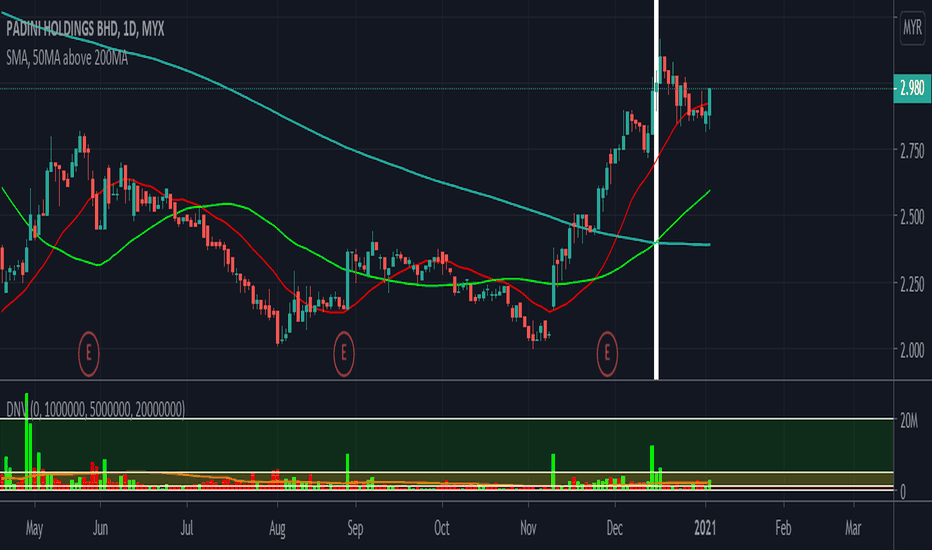Click the 2.750 price axis label
The width and height of the screenshot is (932, 550).
pyautogui.click(x=912, y=151)
